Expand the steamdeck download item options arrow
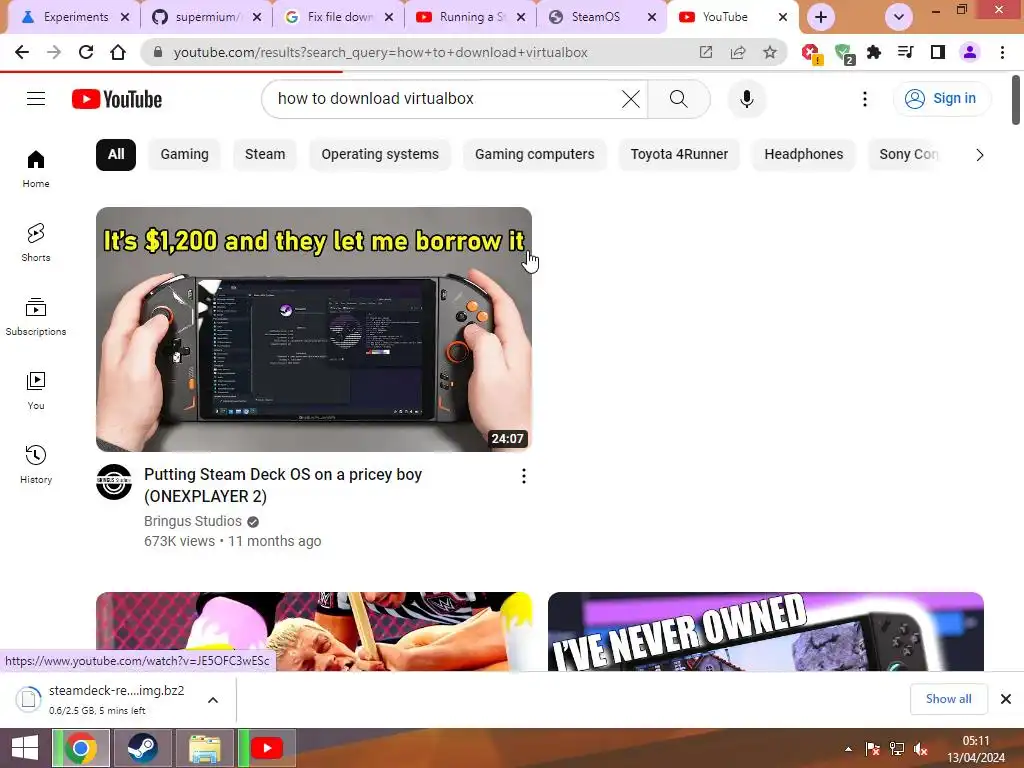The image size is (1024, 768). click(213, 700)
